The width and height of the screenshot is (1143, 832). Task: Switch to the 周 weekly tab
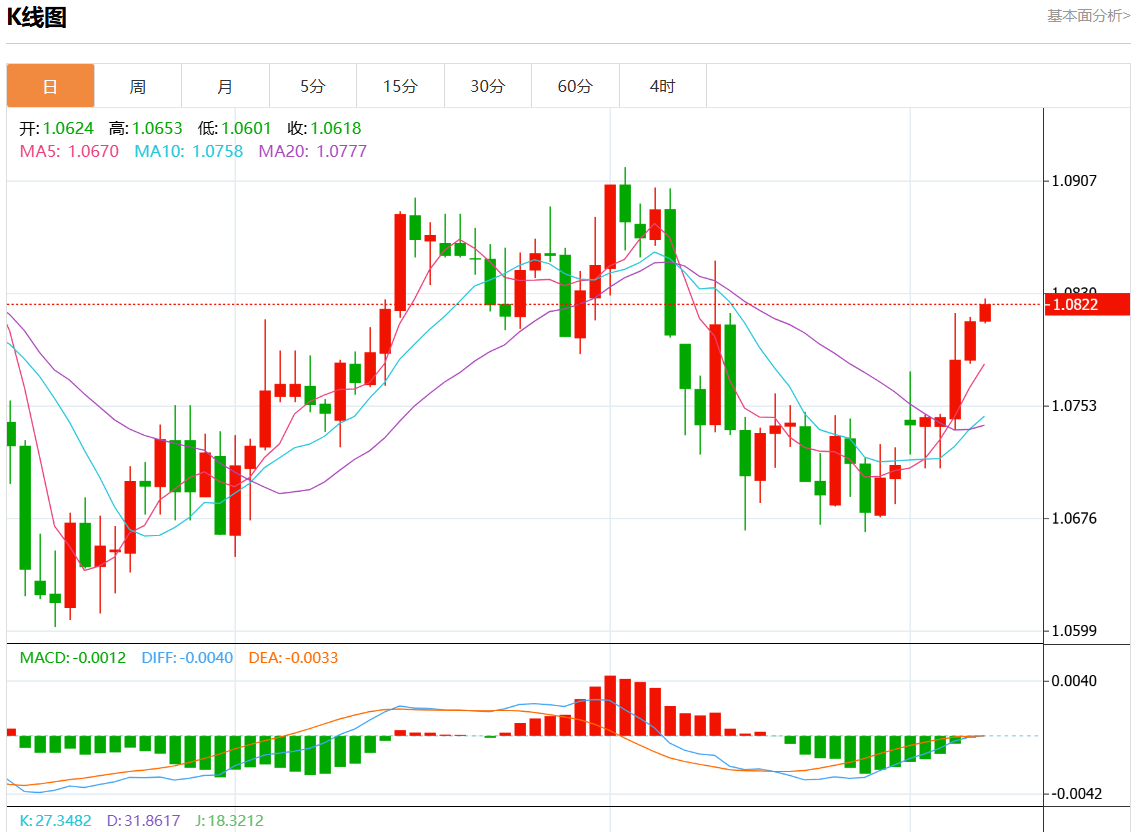click(x=138, y=86)
